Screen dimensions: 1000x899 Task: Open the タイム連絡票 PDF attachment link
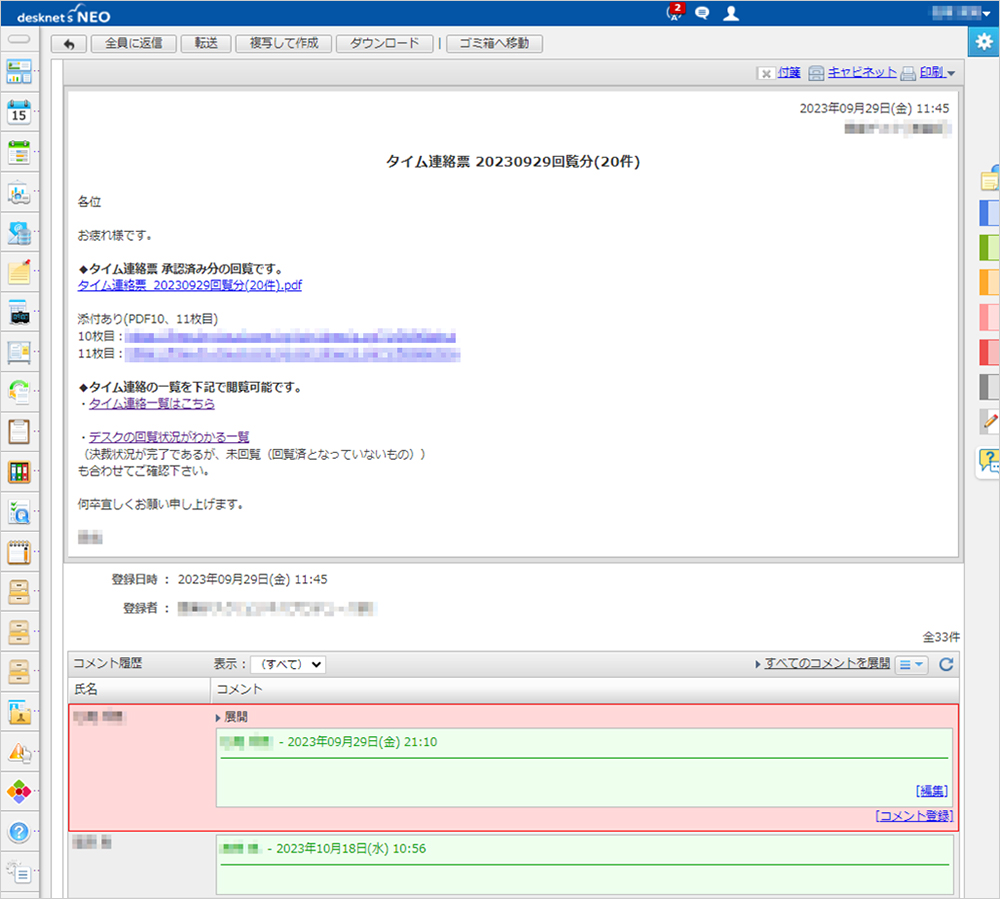coord(189,285)
